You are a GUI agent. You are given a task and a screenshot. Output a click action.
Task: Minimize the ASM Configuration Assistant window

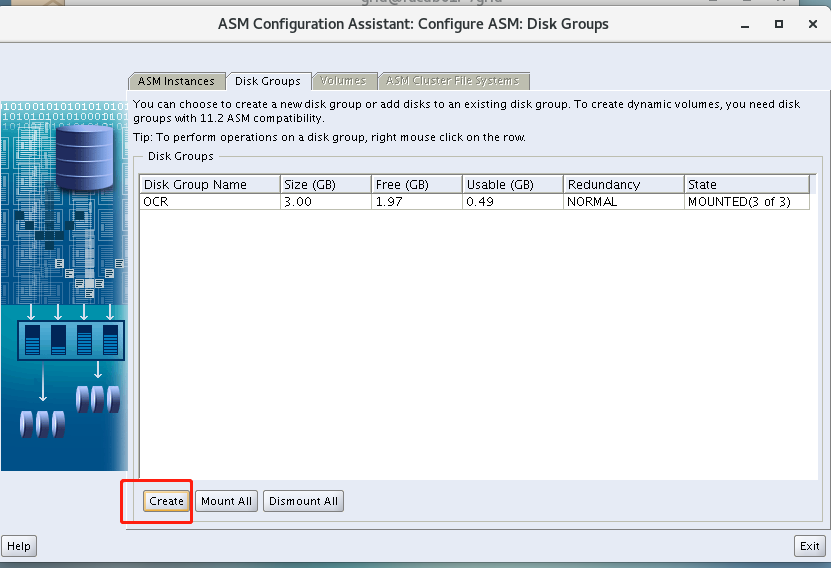745,24
